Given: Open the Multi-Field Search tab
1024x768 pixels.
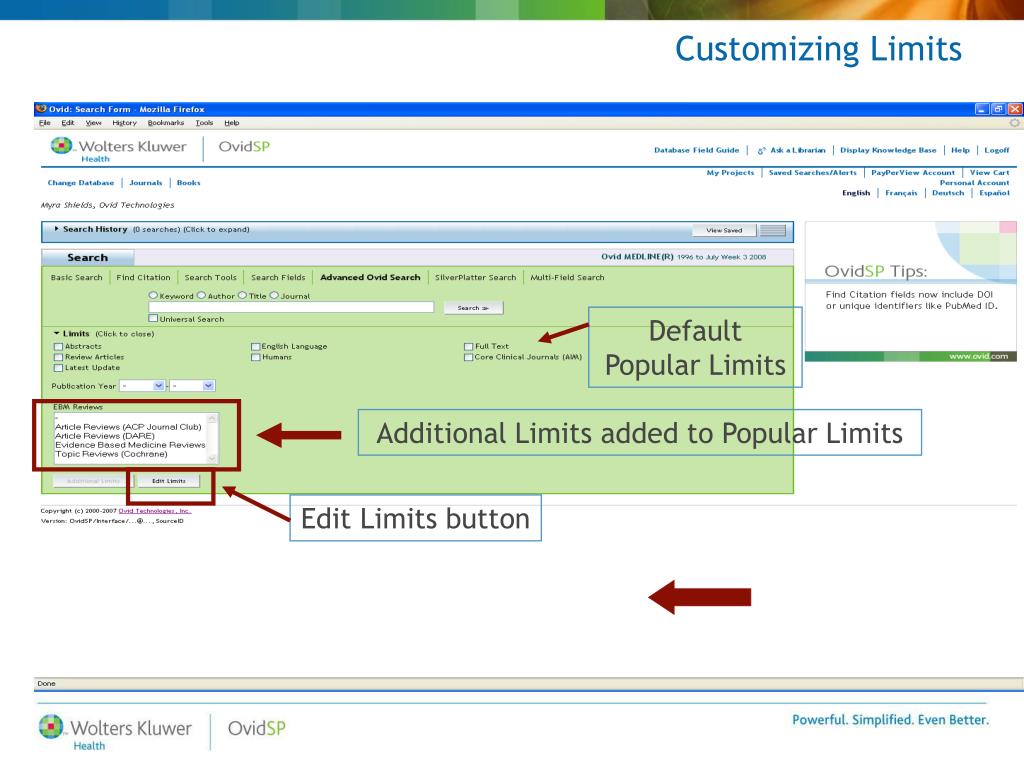Looking at the screenshot, I should click(x=567, y=278).
